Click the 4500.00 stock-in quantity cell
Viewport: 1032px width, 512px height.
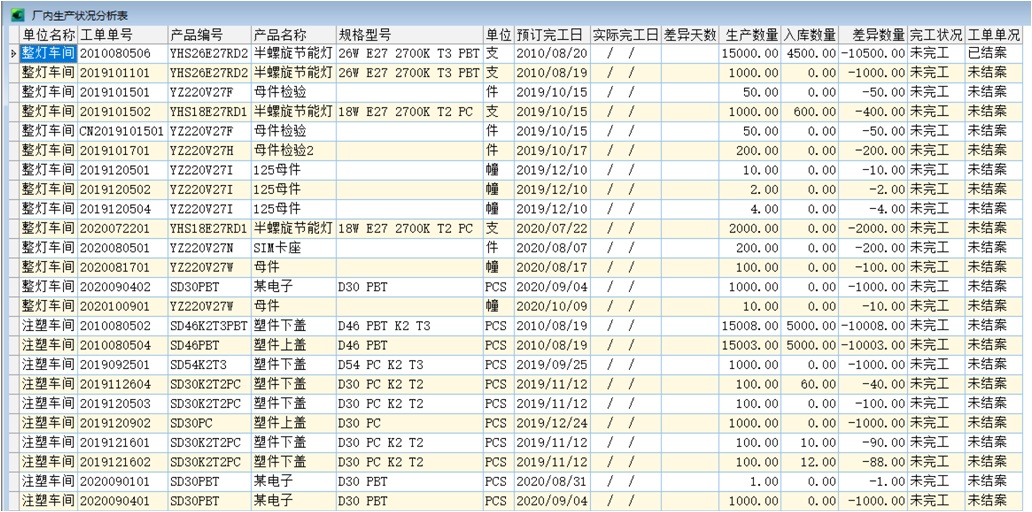pyautogui.click(x=810, y=53)
